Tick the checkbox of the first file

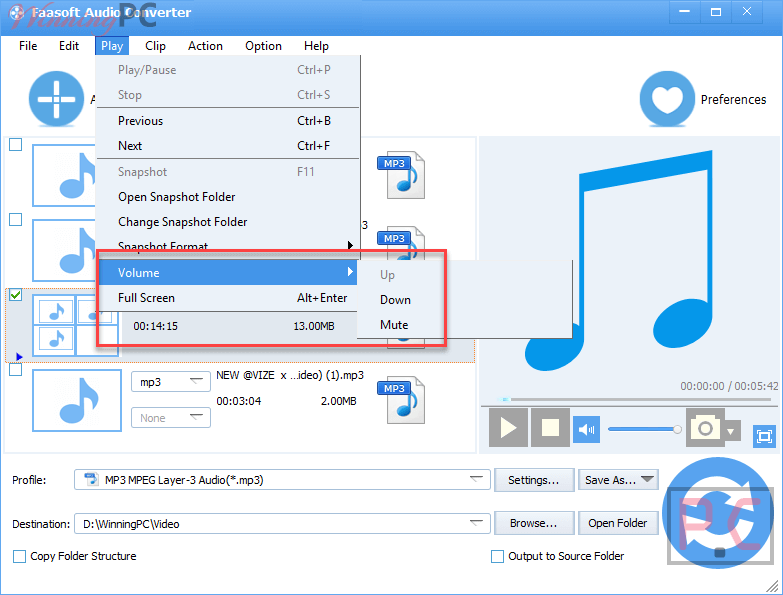(x=15, y=144)
